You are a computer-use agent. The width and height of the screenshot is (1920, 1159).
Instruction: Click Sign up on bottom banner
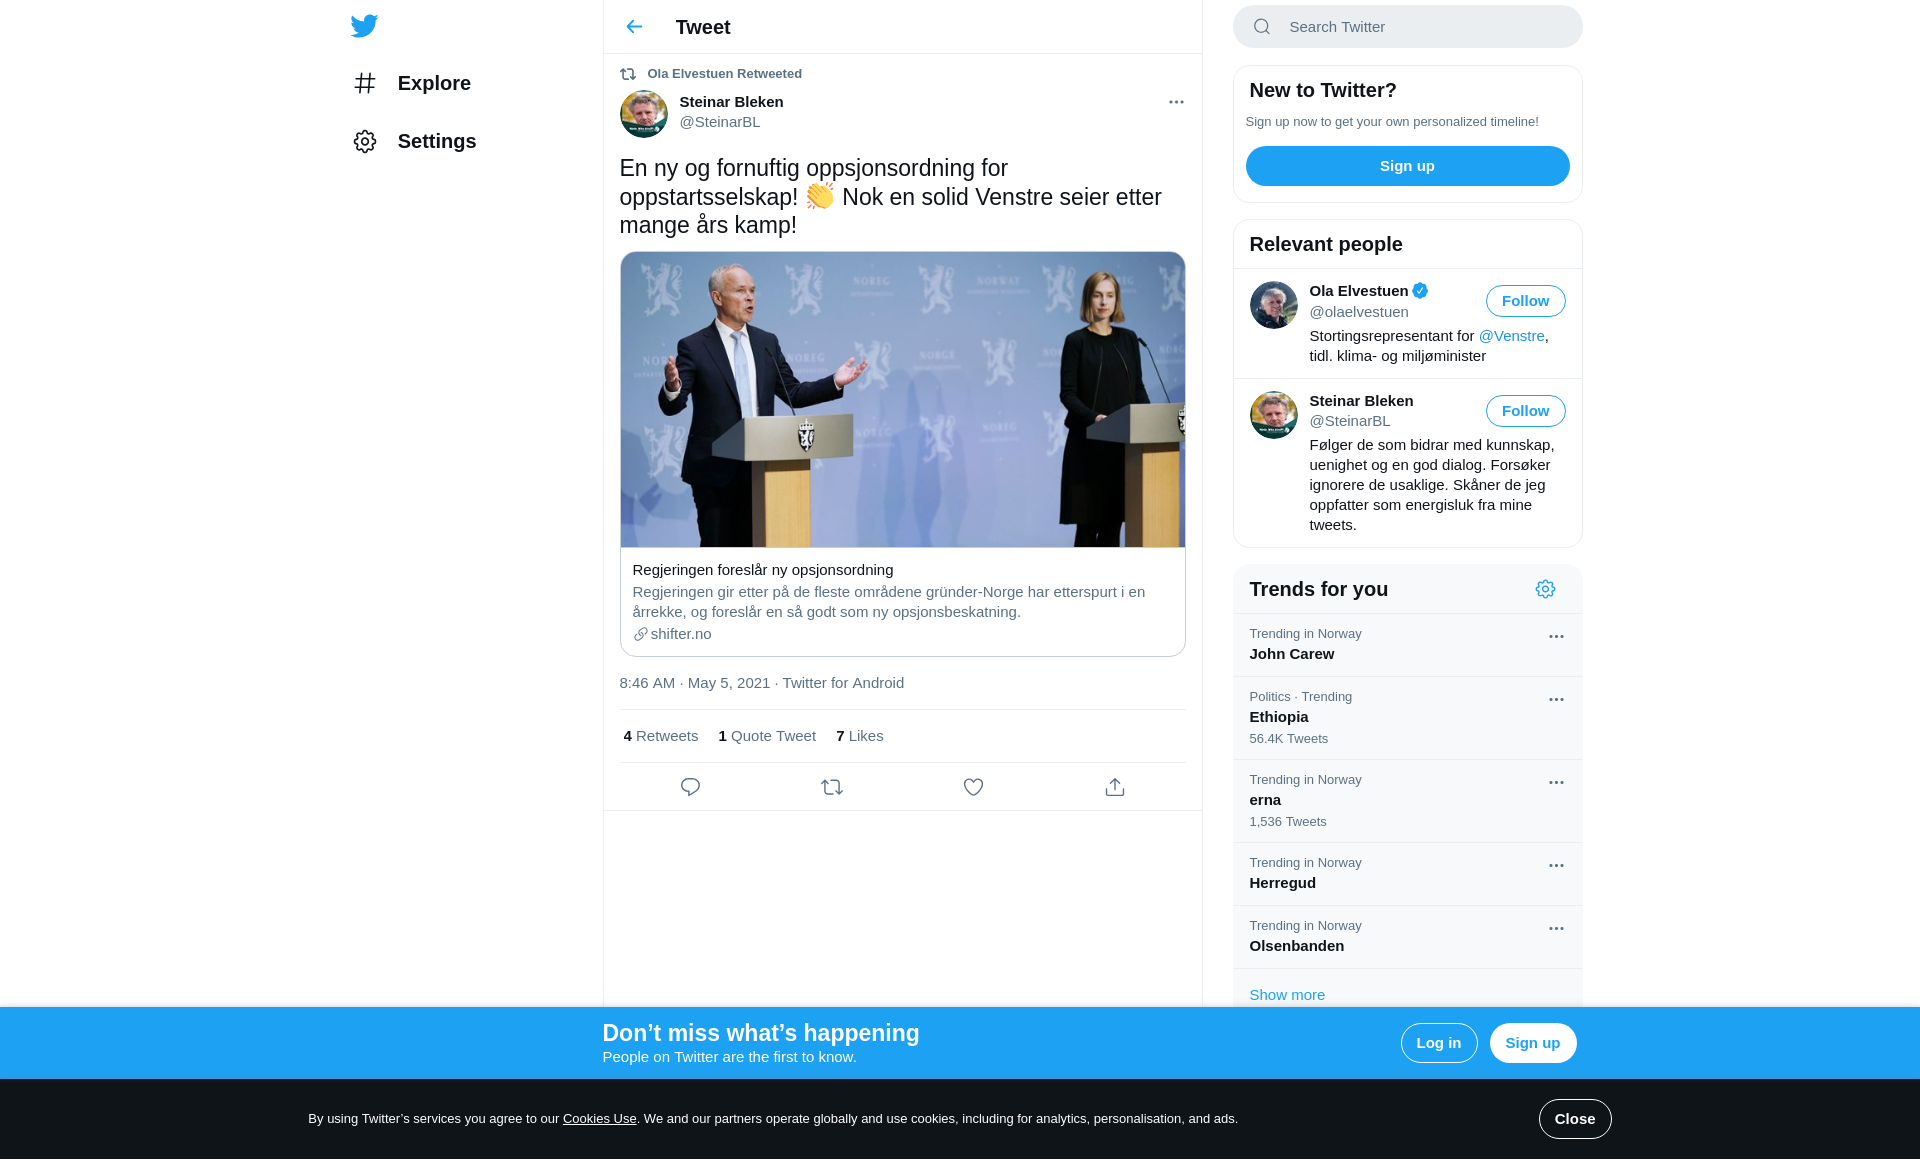[1532, 1043]
